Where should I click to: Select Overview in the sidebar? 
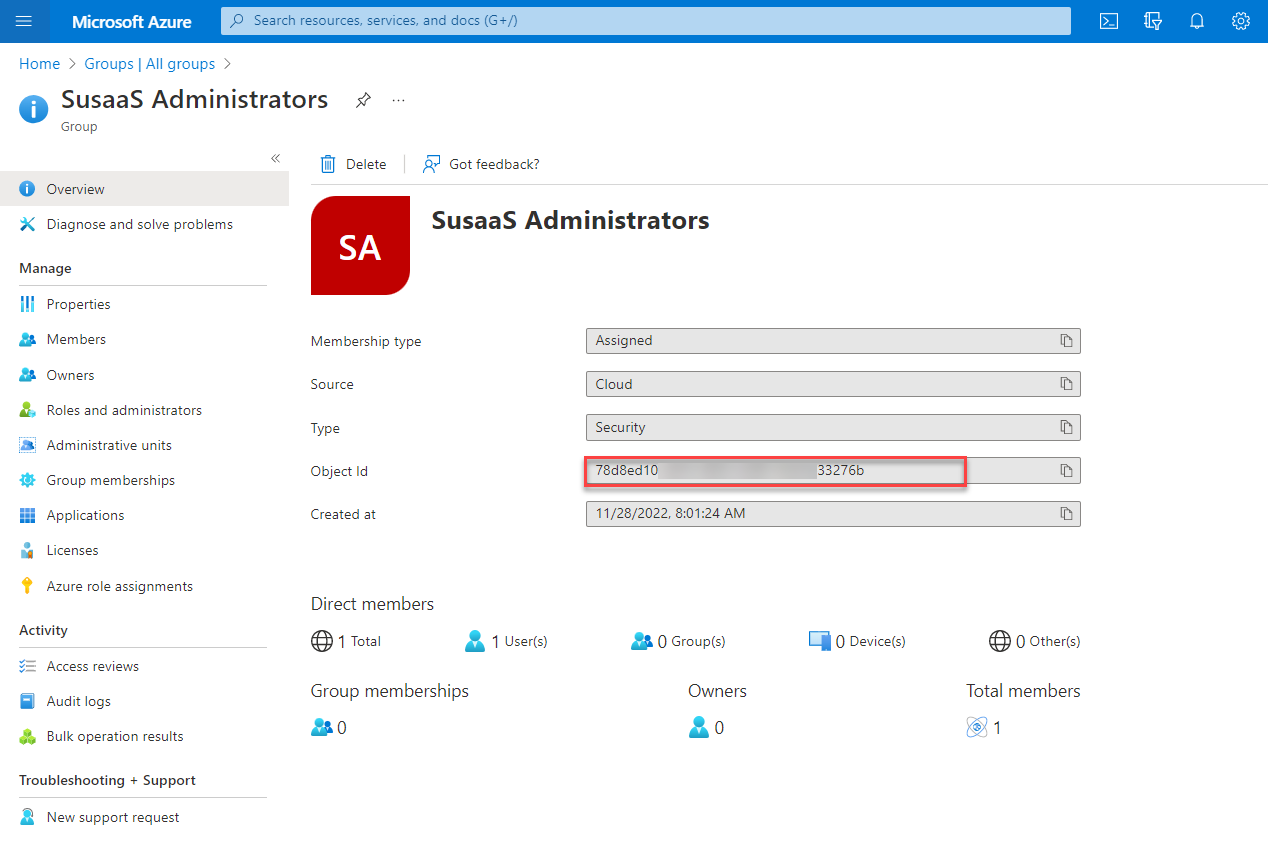point(144,189)
